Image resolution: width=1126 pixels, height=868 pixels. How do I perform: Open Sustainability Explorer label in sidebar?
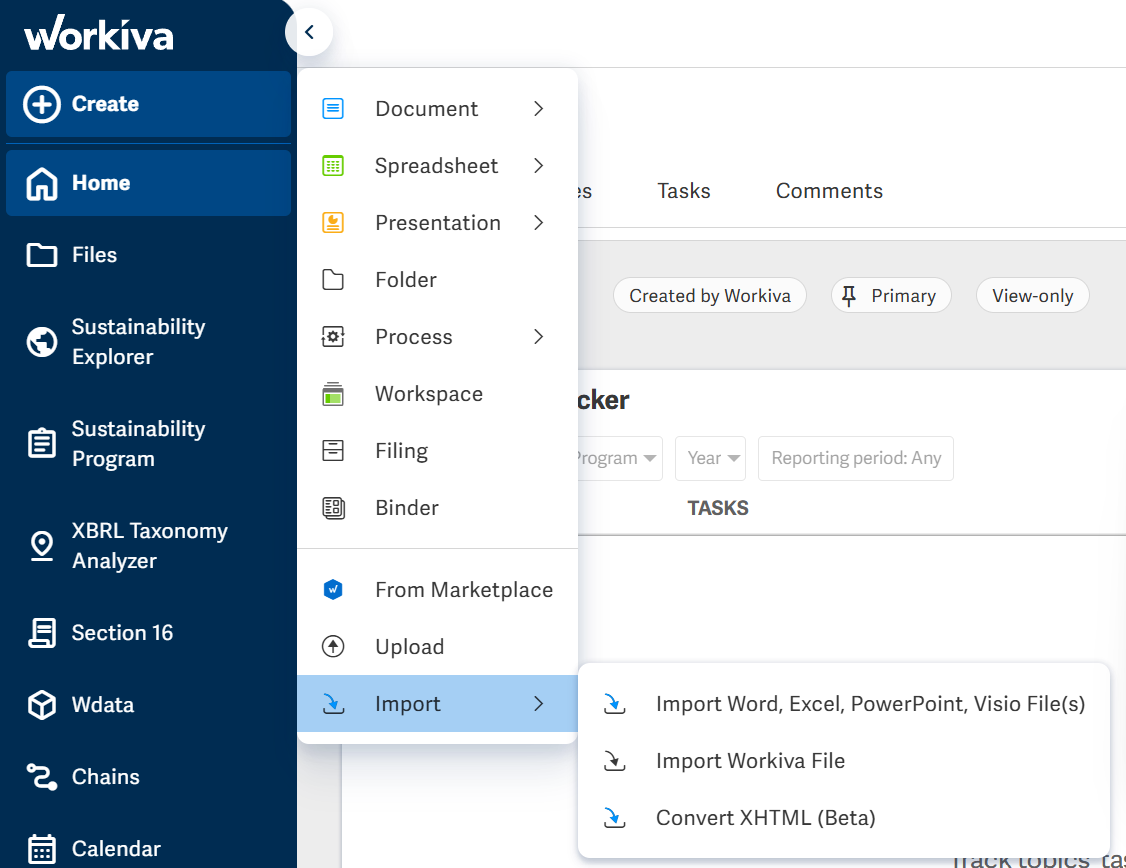139,342
